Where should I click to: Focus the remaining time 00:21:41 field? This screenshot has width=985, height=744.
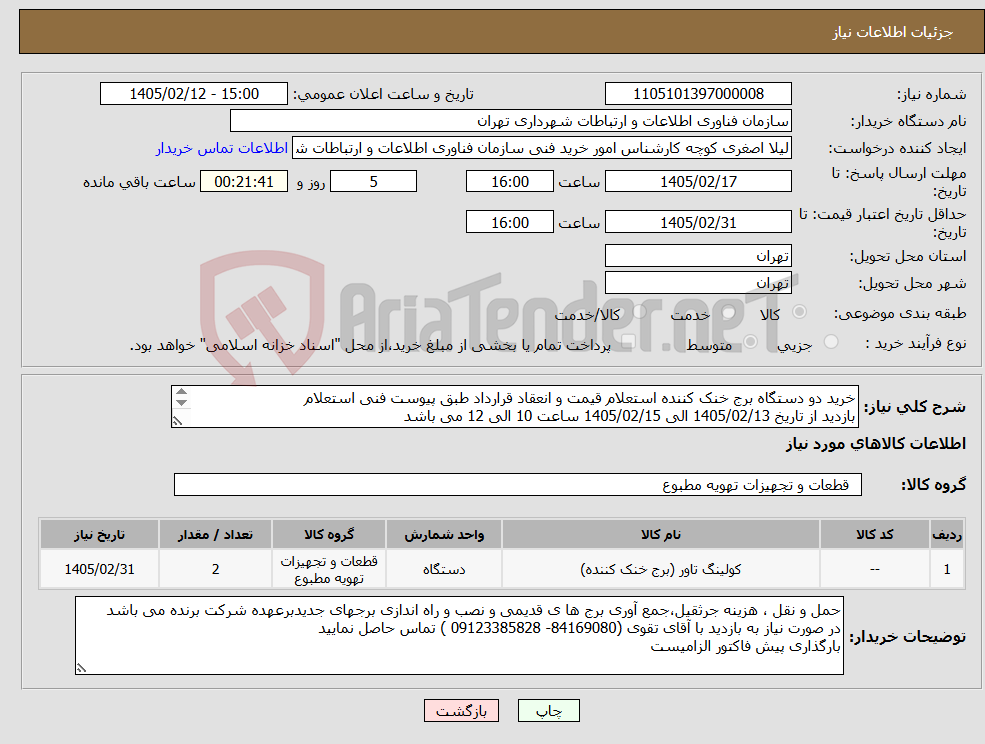(x=244, y=182)
